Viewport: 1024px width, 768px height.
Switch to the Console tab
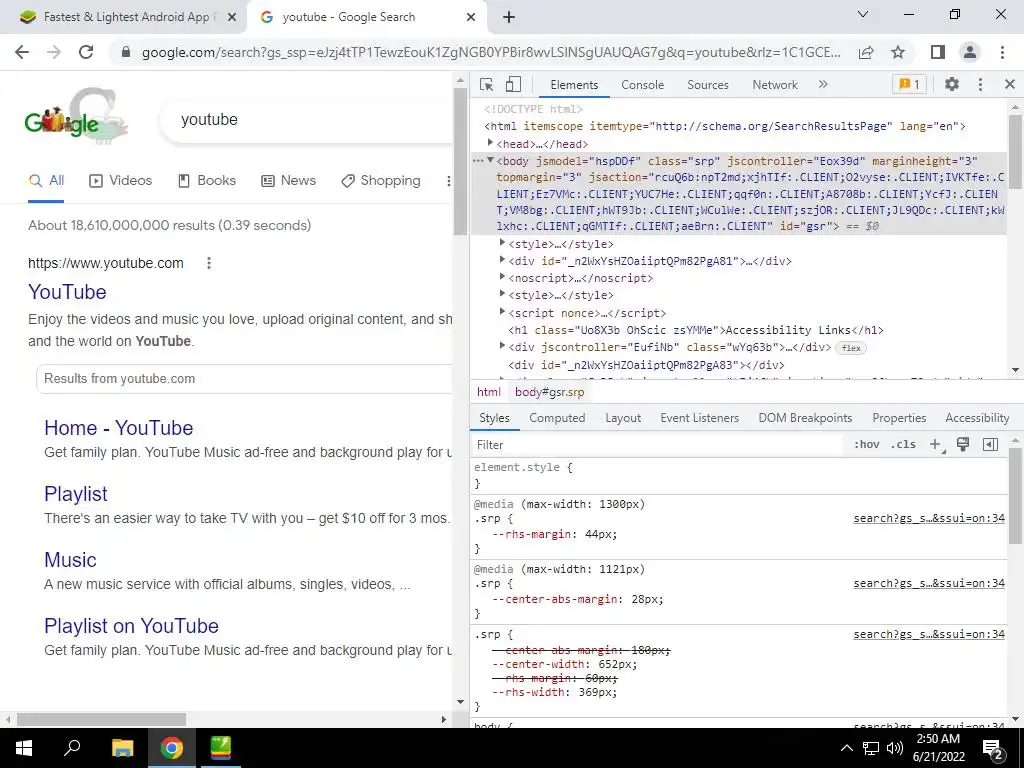(x=643, y=85)
